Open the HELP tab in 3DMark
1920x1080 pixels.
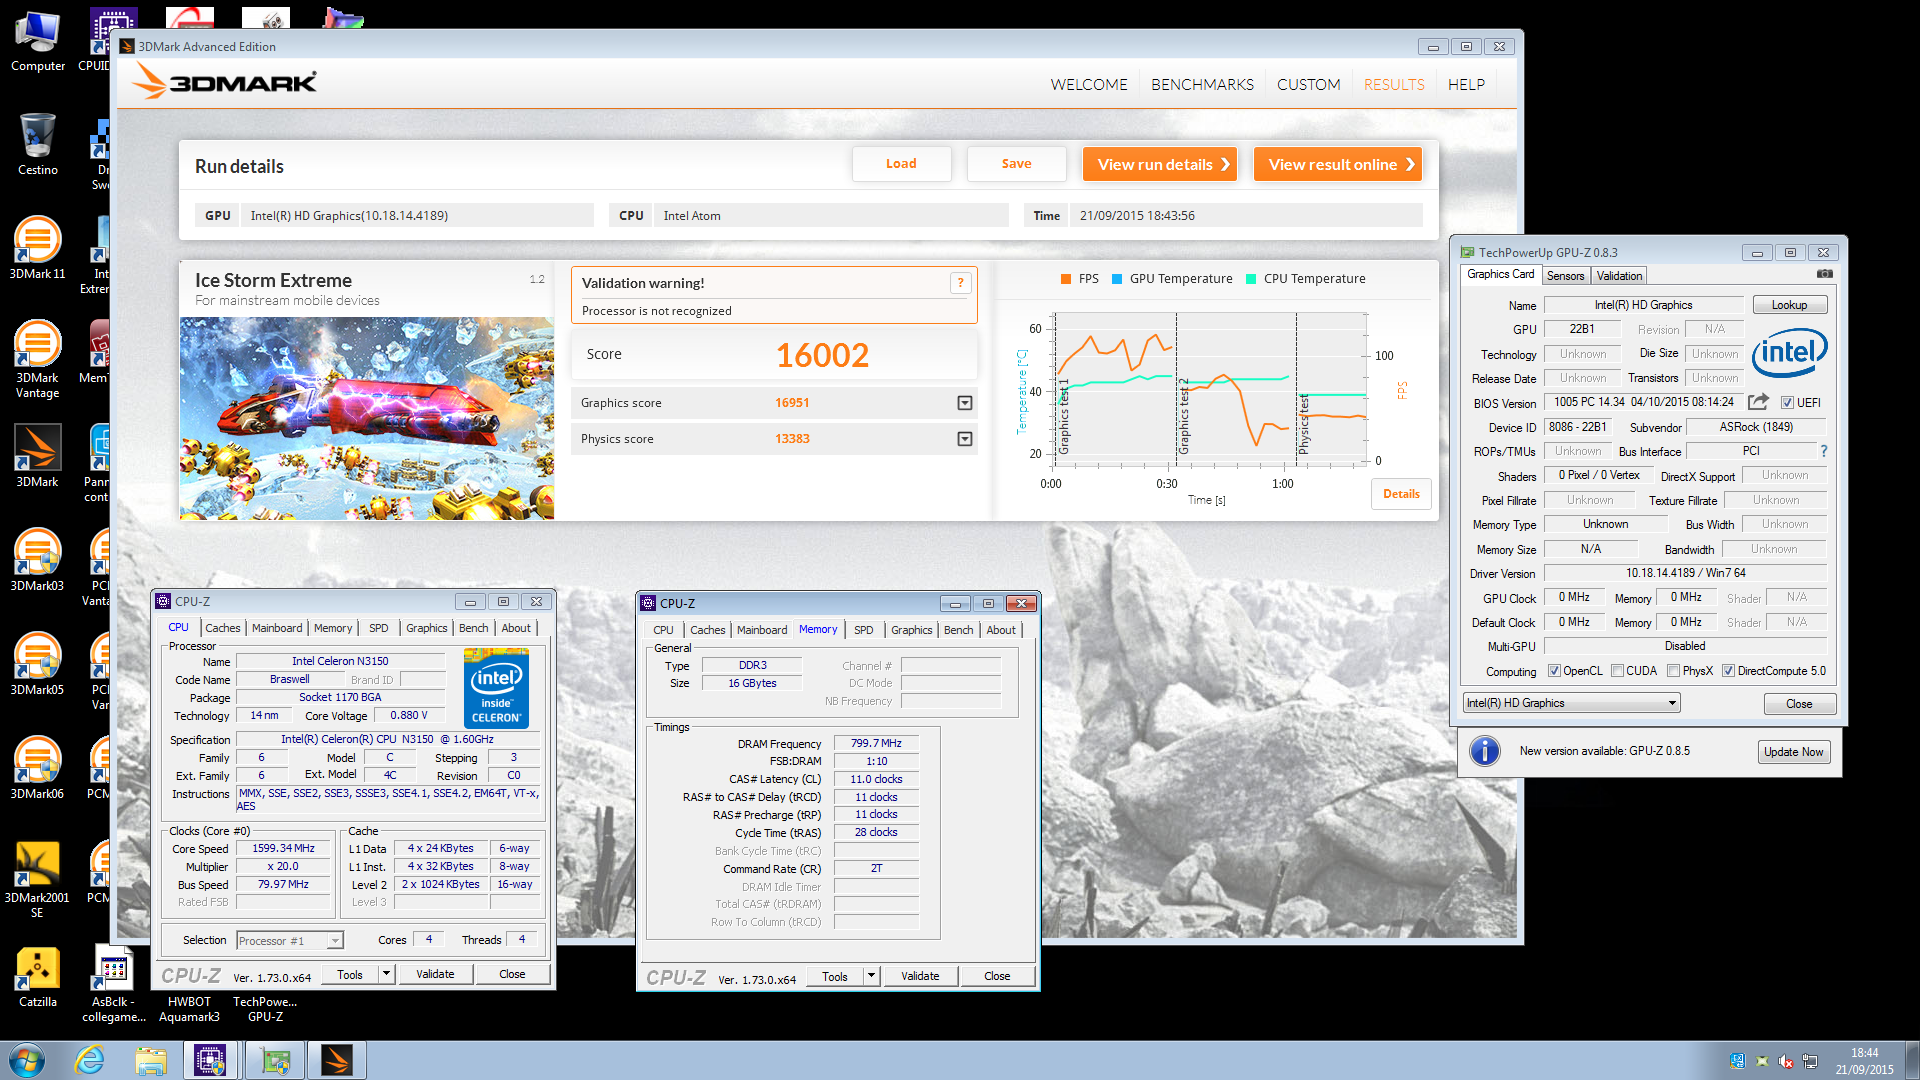tap(1466, 85)
